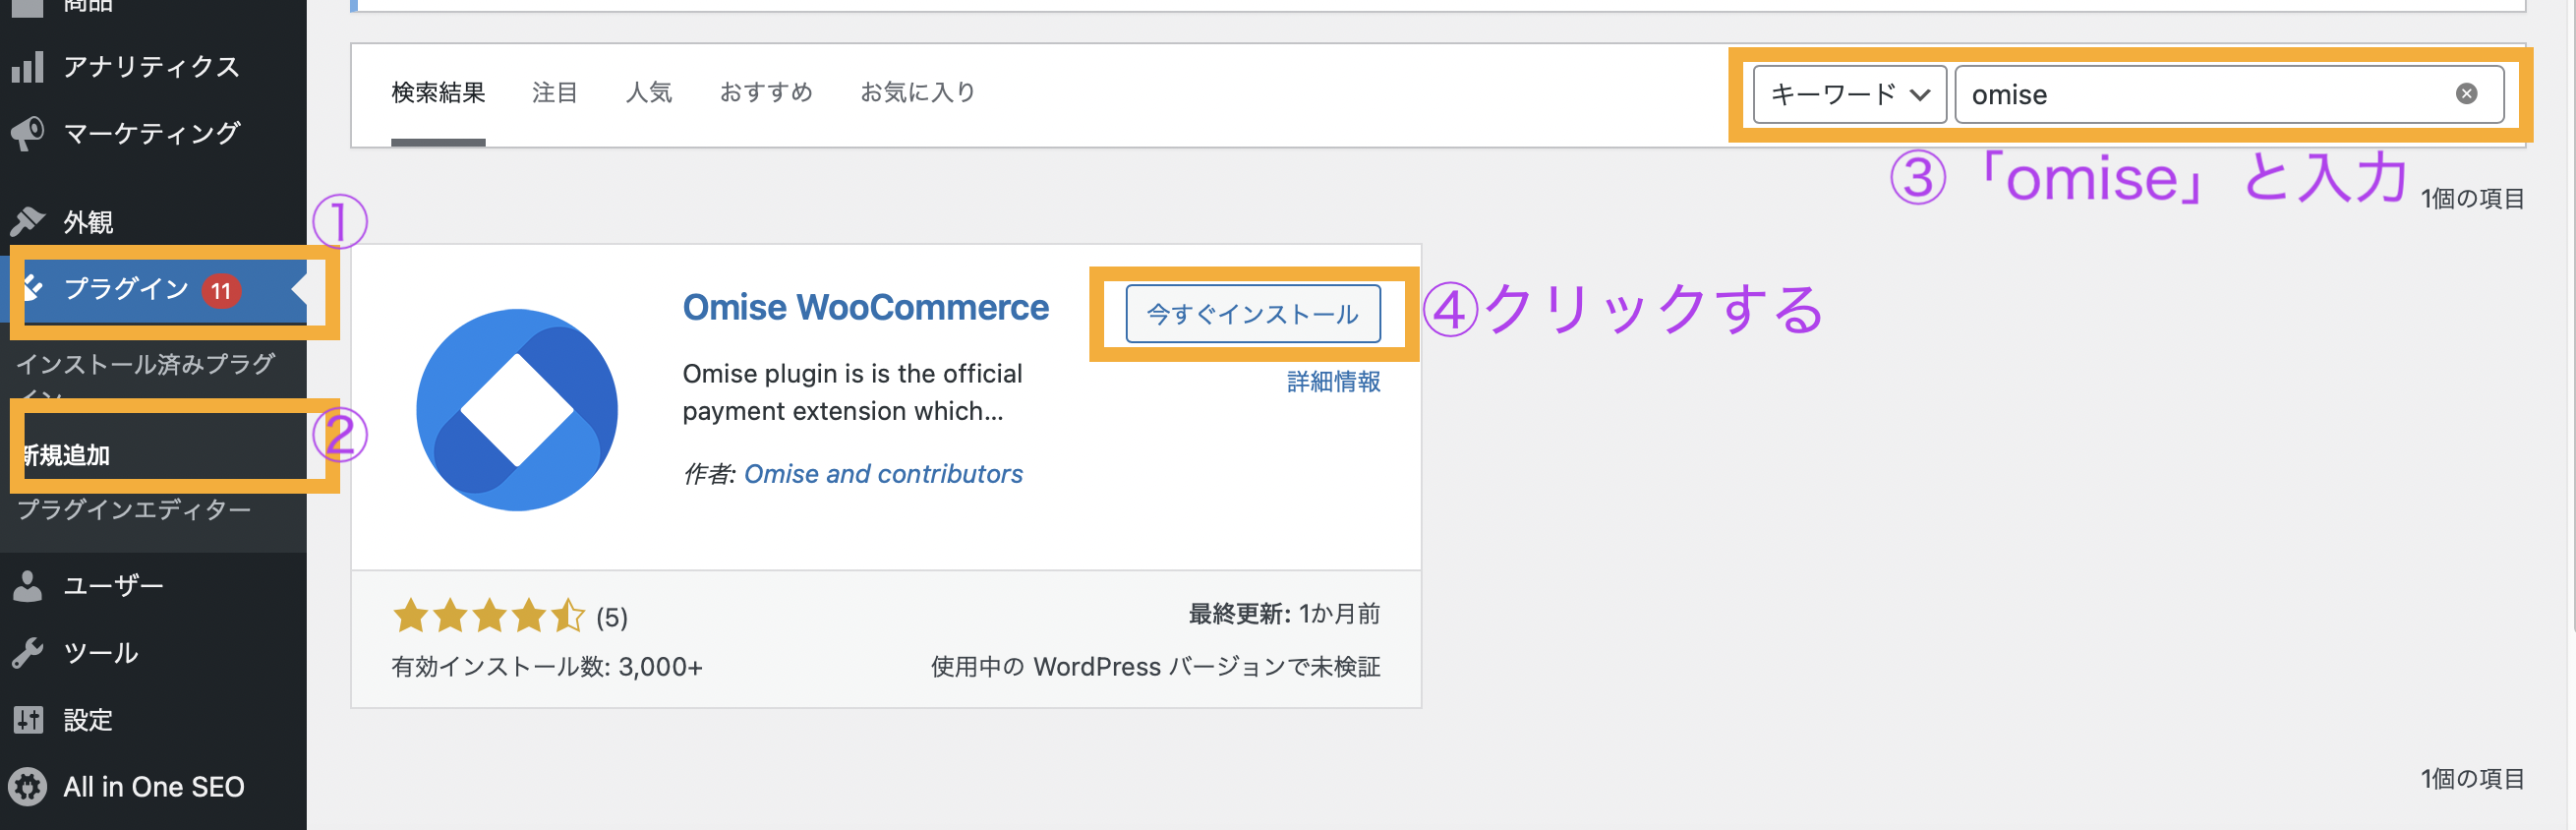Image resolution: width=2576 pixels, height=830 pixels.
Task: Open the お気に入り tab
Action: click(917, 93)
